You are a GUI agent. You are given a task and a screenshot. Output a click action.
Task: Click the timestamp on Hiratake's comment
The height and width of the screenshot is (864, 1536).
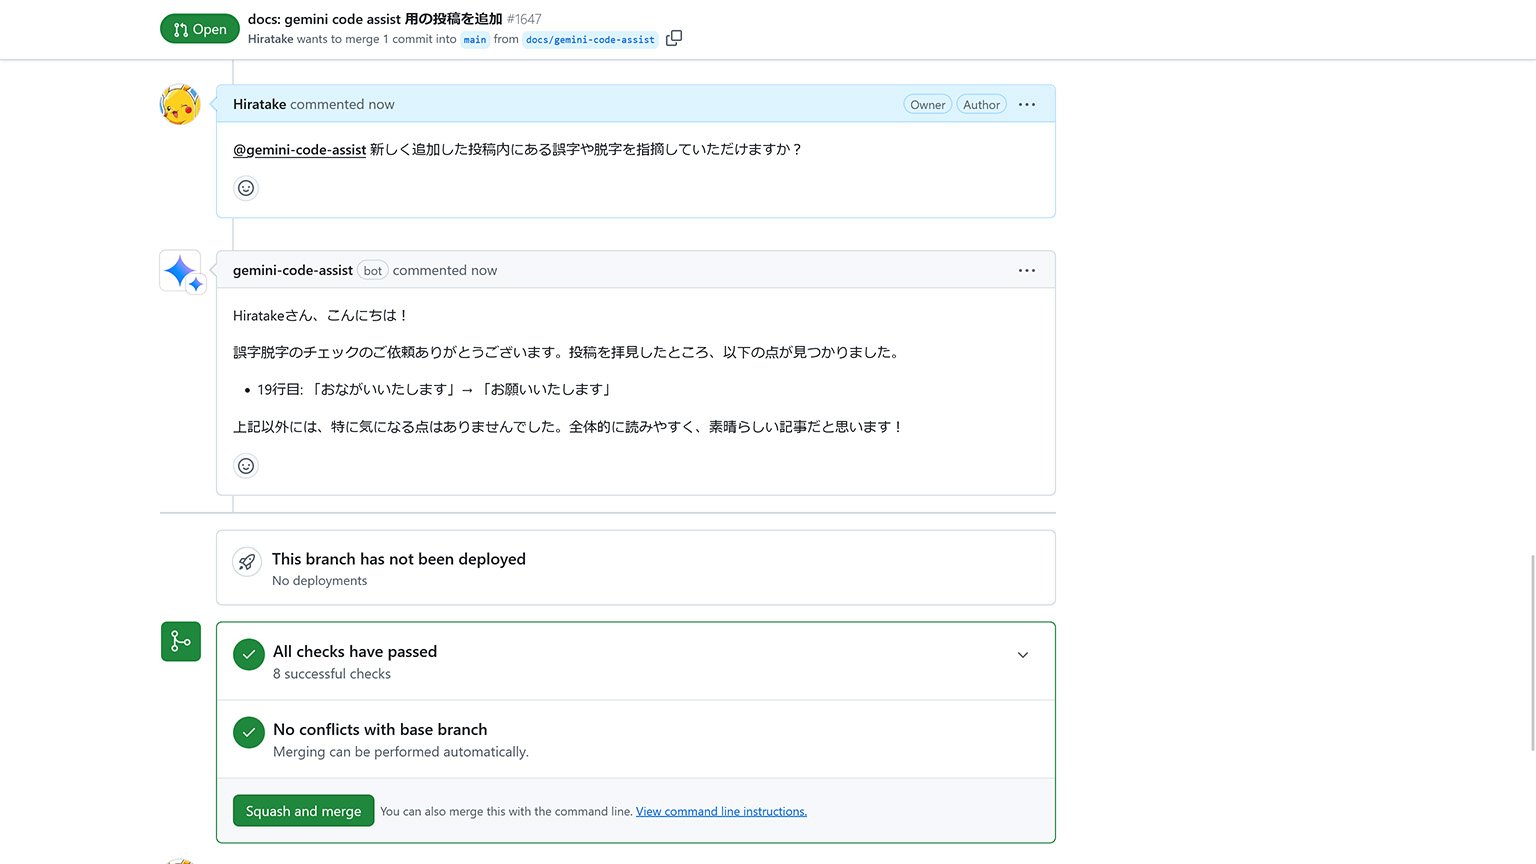click(x=381, y=104)
